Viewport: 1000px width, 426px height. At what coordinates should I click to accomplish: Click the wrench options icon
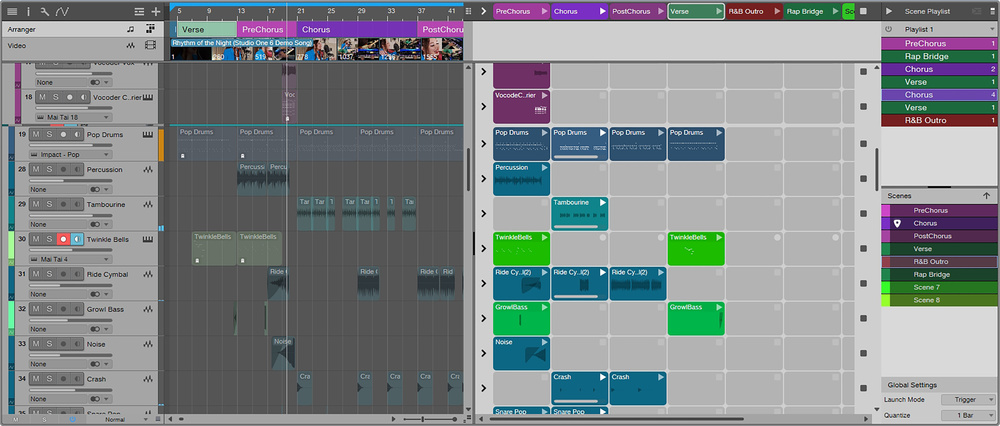click(x=46, y=11)
